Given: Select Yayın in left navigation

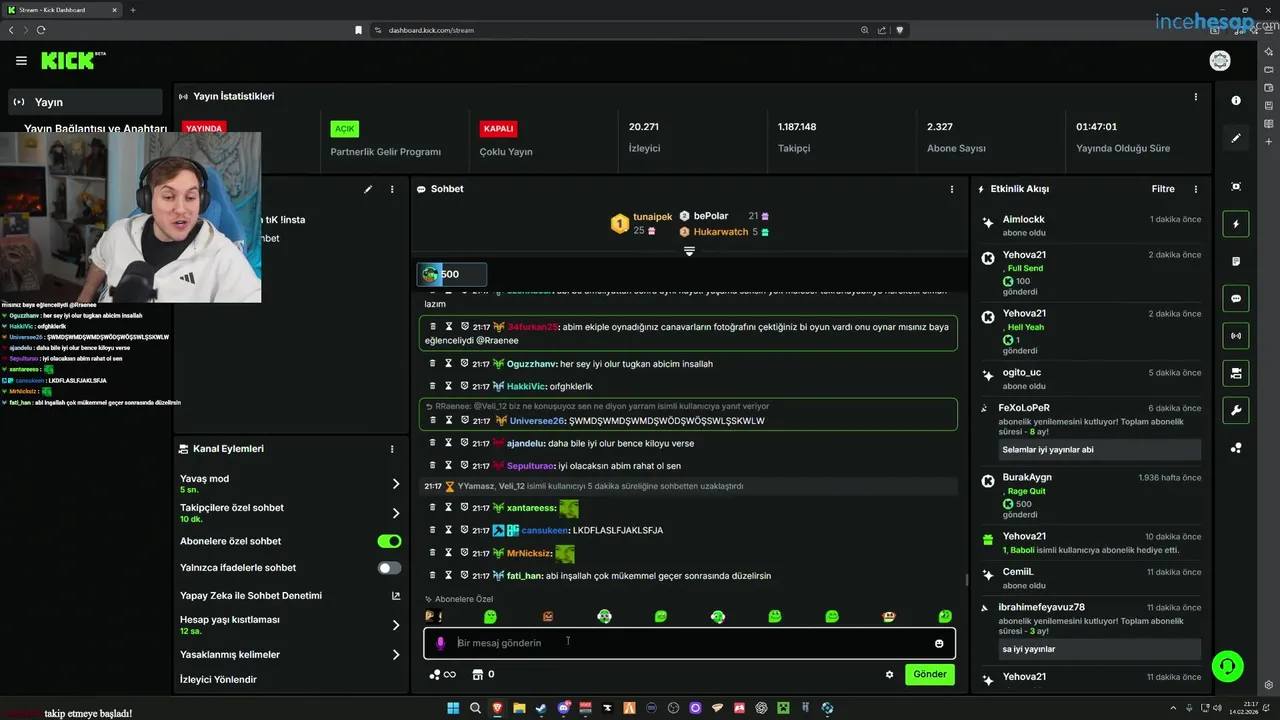Looking at the screenshot, I should coord(85,102).
